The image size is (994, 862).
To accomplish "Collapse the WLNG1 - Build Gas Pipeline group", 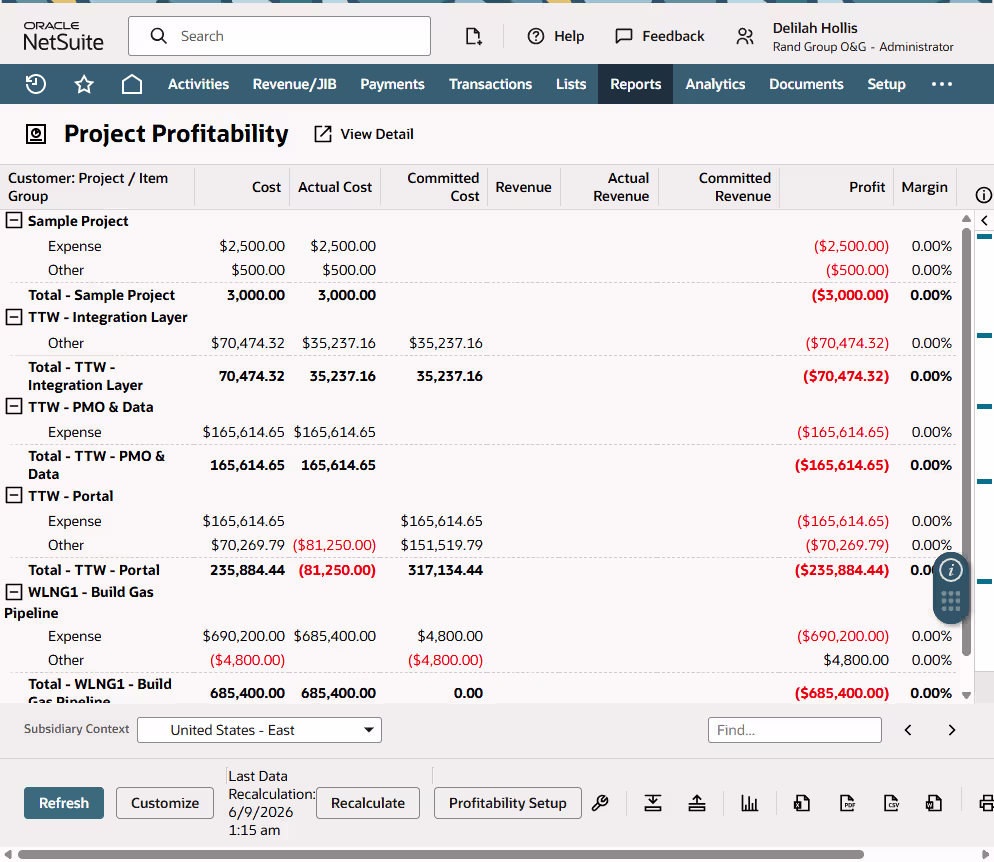I will 14,592.
